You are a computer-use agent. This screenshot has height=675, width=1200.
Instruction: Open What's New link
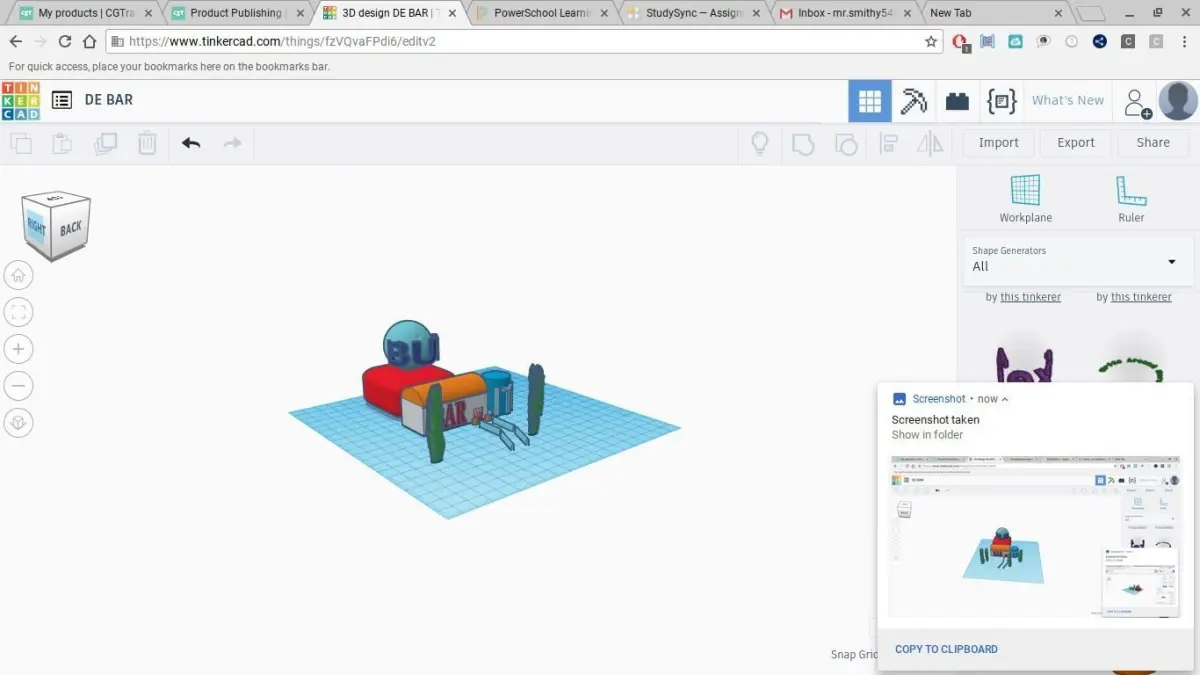point(1068,100)
